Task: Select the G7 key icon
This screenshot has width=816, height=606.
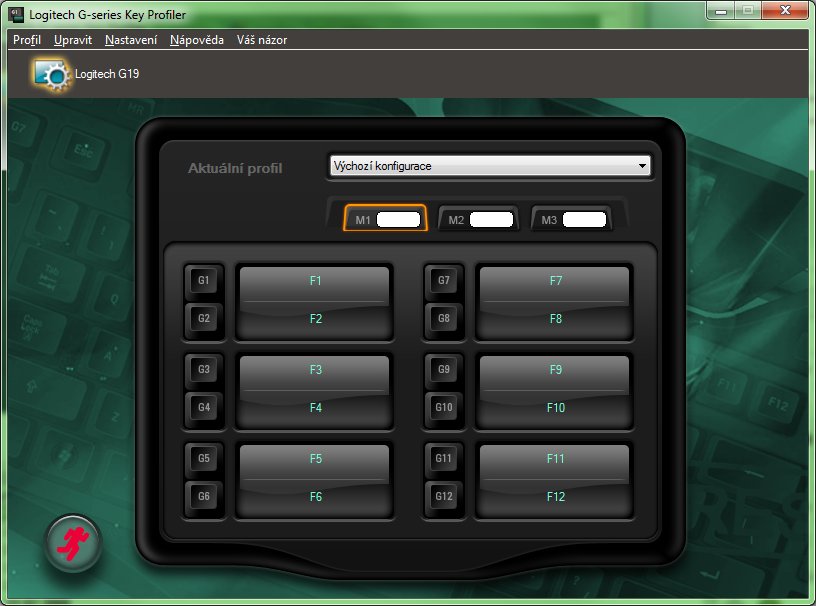Action: point(444,281)
